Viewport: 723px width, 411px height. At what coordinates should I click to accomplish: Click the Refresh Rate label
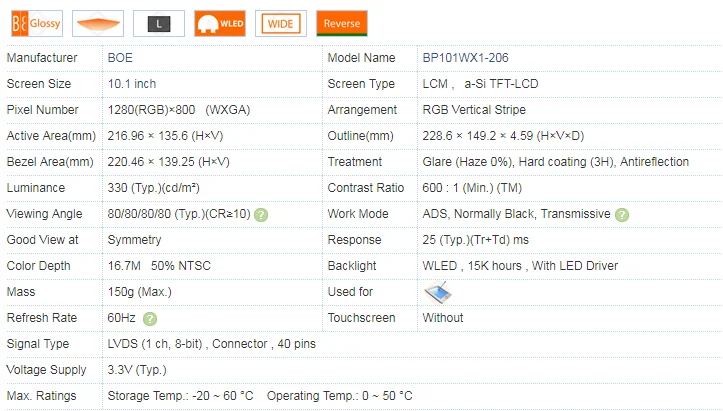pyautogui.click(x=41, y=318)
